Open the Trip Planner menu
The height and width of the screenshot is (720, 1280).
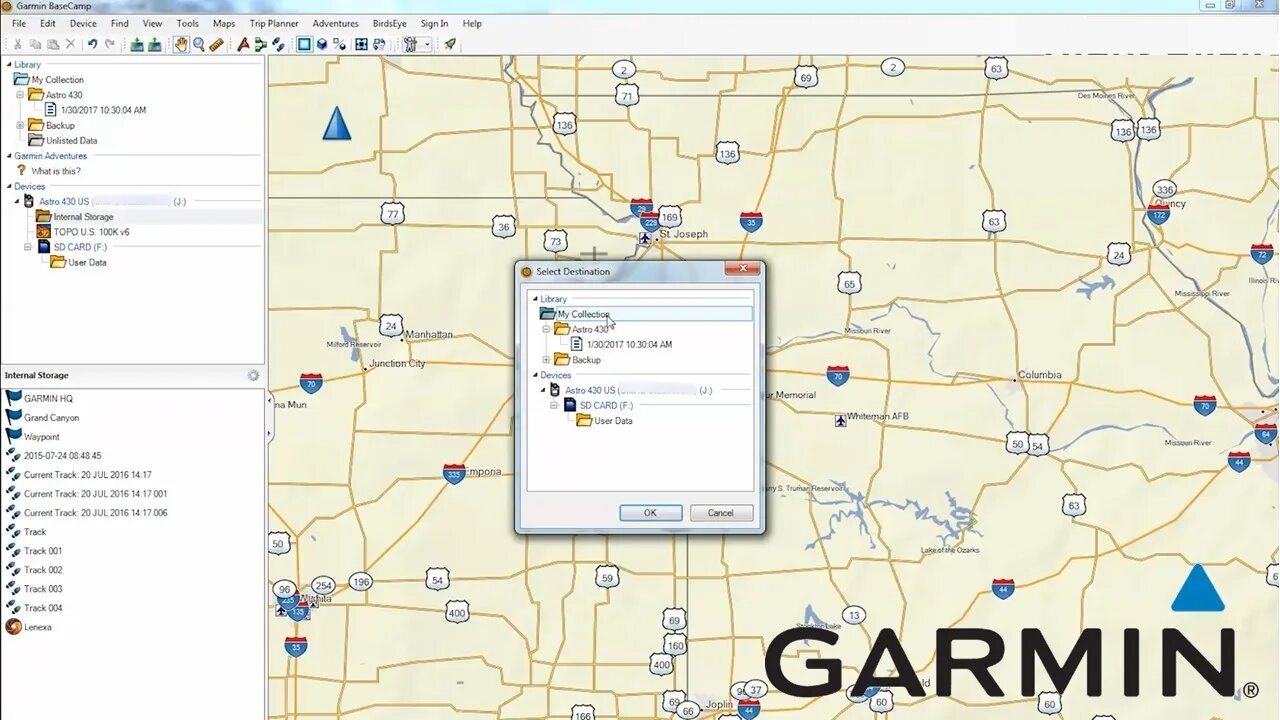tap(274, 23)
